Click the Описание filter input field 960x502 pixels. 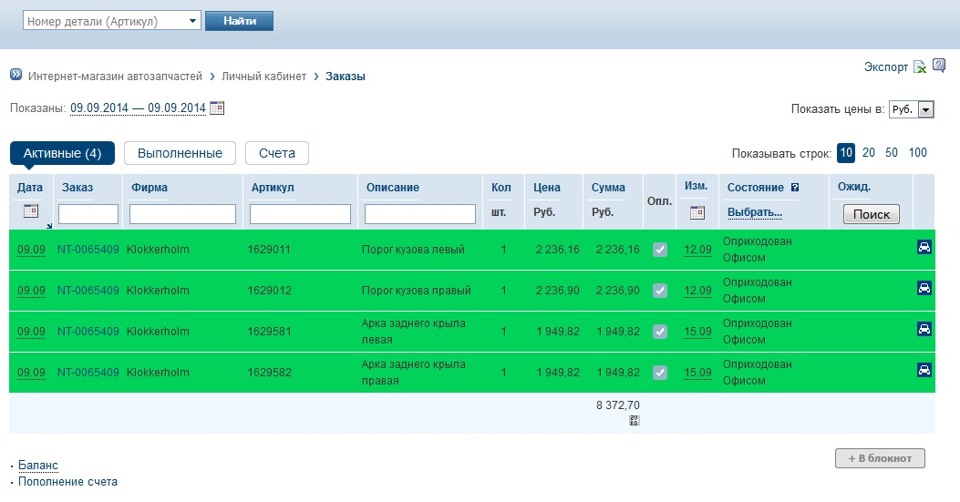[x=420, y=214]
